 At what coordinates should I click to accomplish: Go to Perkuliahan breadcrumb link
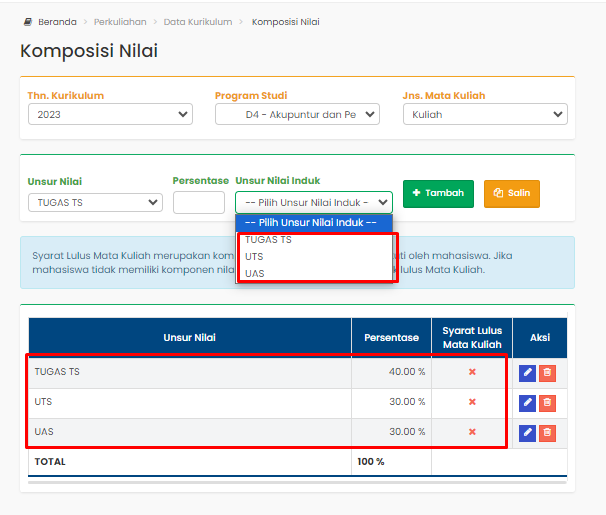coord(120,22)
